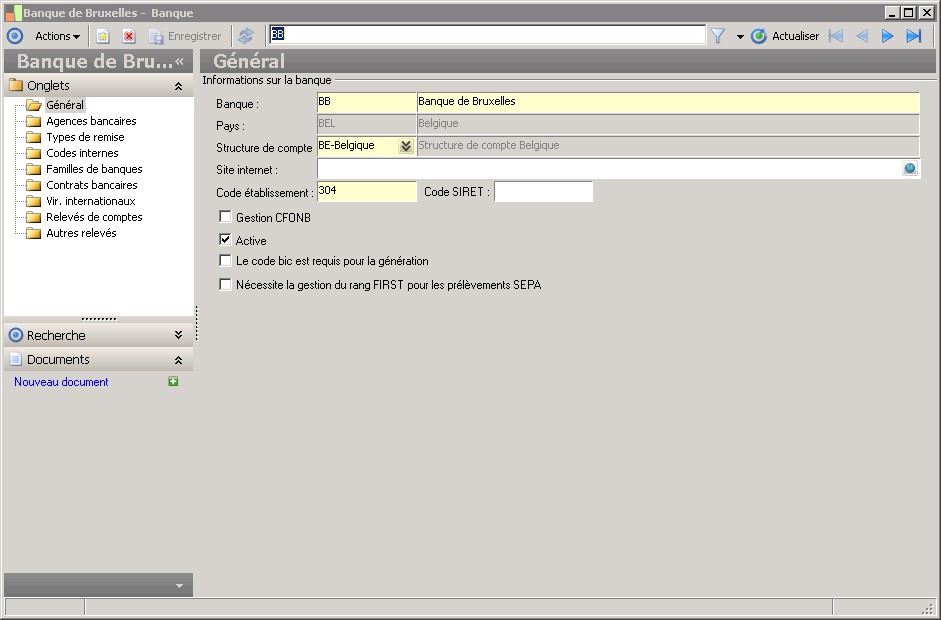
Task: Open the Actions dropdown menu
Action: pyautogui.click(x=57, y=36)
